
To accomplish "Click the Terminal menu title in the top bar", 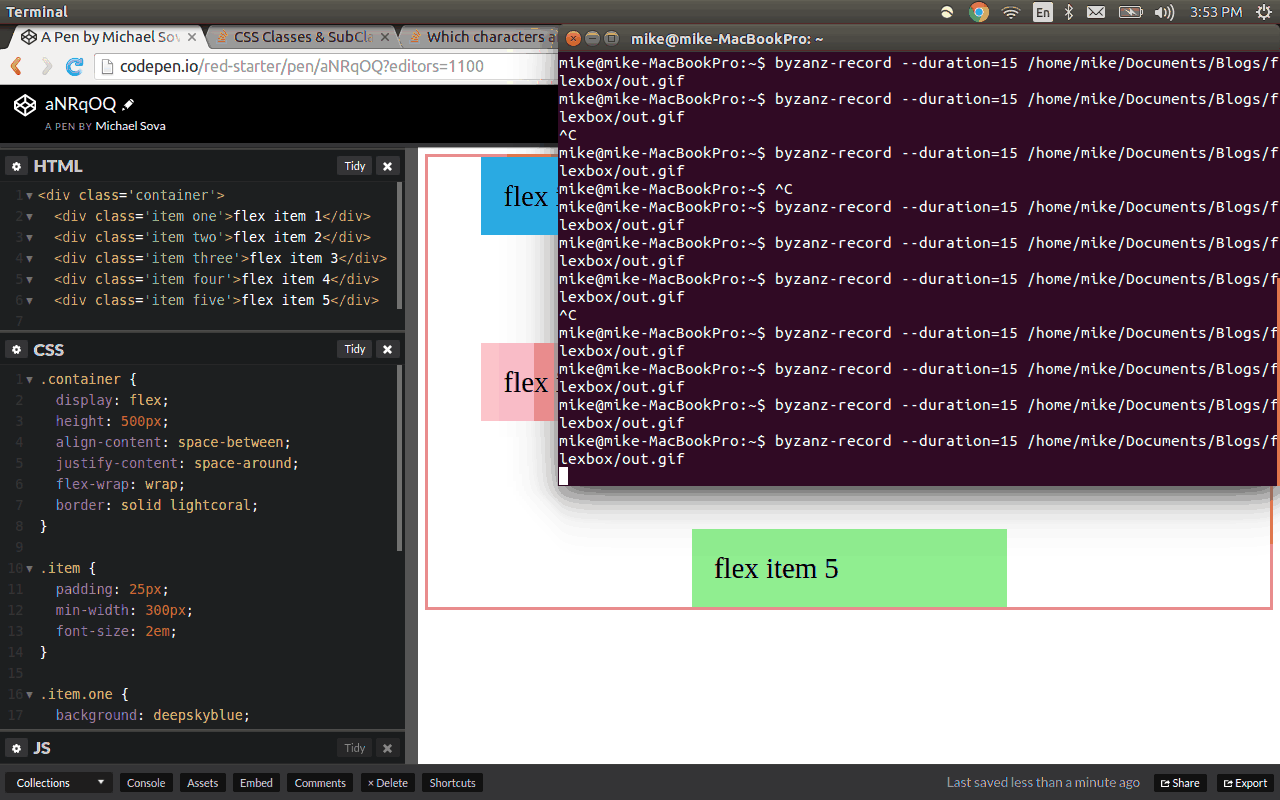I will pyautogui.click(x=36, y=12).
